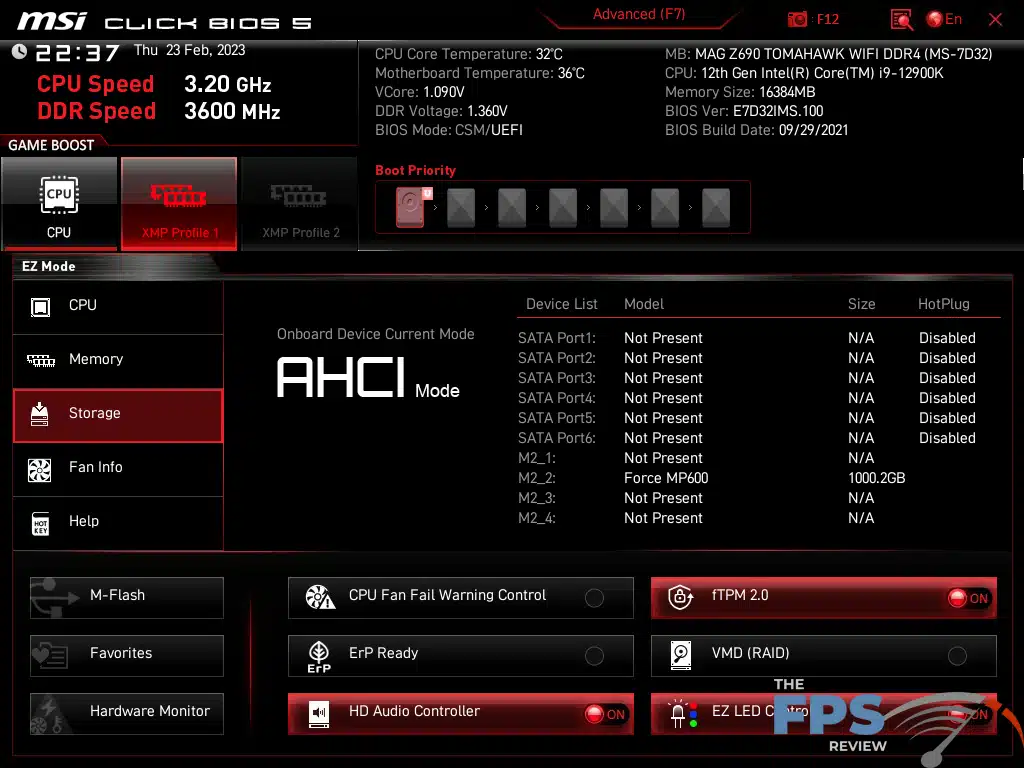Select the Storage tab in sidebar

(x=118, y=414)
